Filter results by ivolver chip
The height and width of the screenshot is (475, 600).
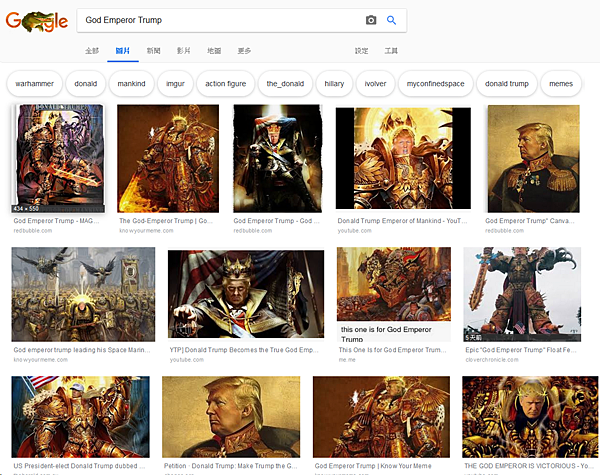pos(375,83)
